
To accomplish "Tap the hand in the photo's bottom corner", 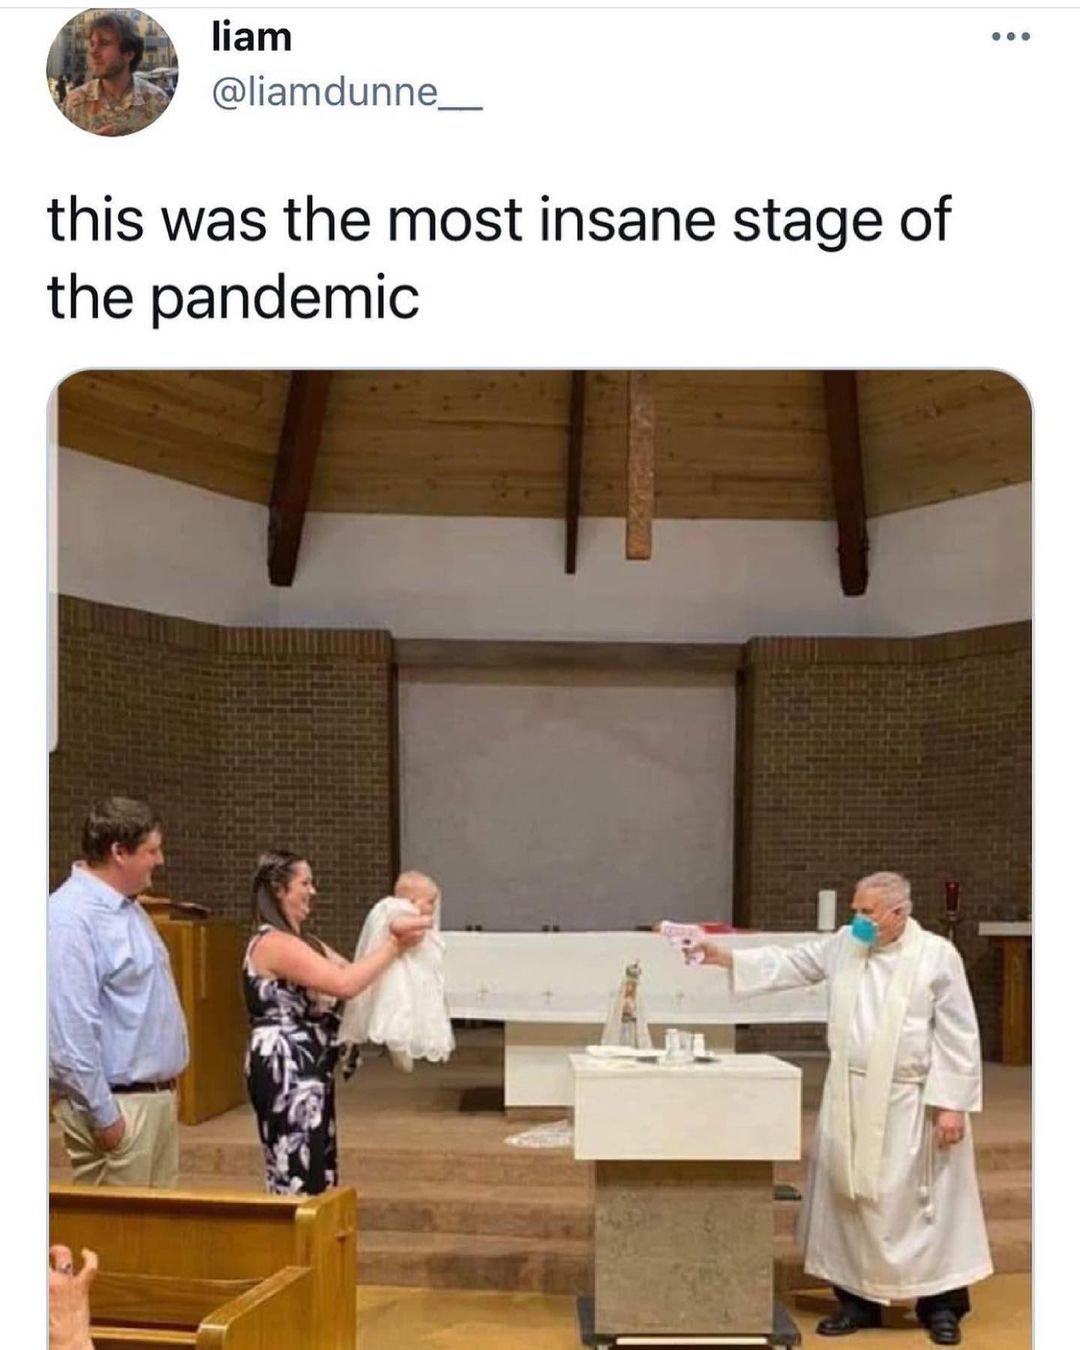I will [72, 1297].
